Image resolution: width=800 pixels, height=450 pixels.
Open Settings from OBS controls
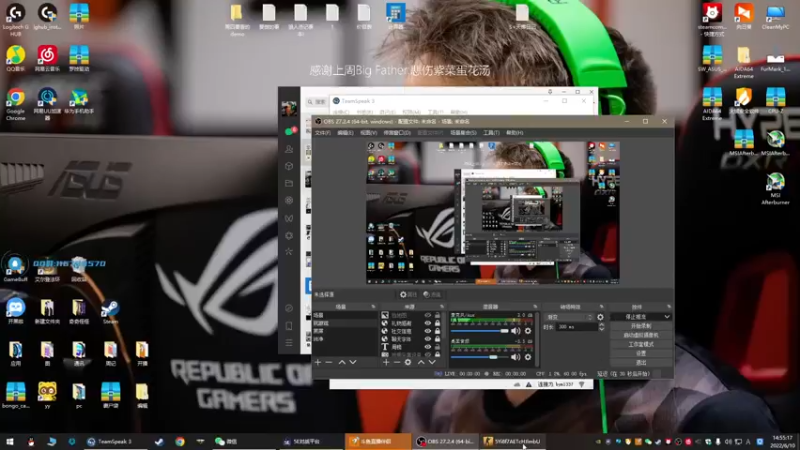(x=641, y=354)
